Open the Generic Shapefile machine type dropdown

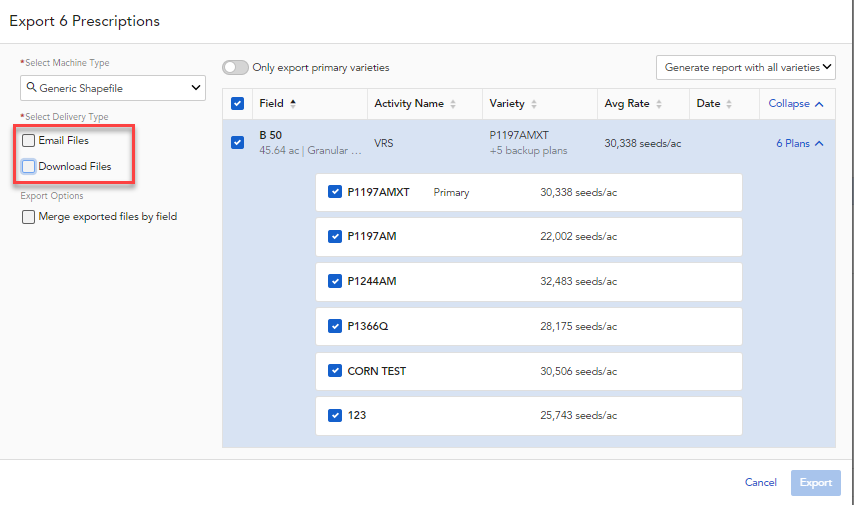[112, 88]
